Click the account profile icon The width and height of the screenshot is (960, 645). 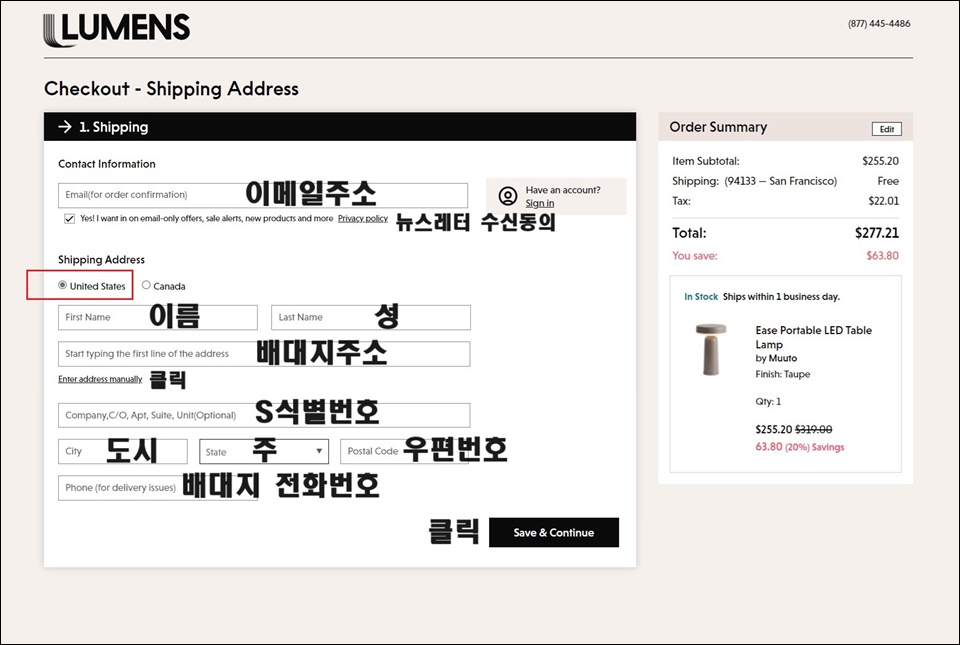[x=508, y=196]
